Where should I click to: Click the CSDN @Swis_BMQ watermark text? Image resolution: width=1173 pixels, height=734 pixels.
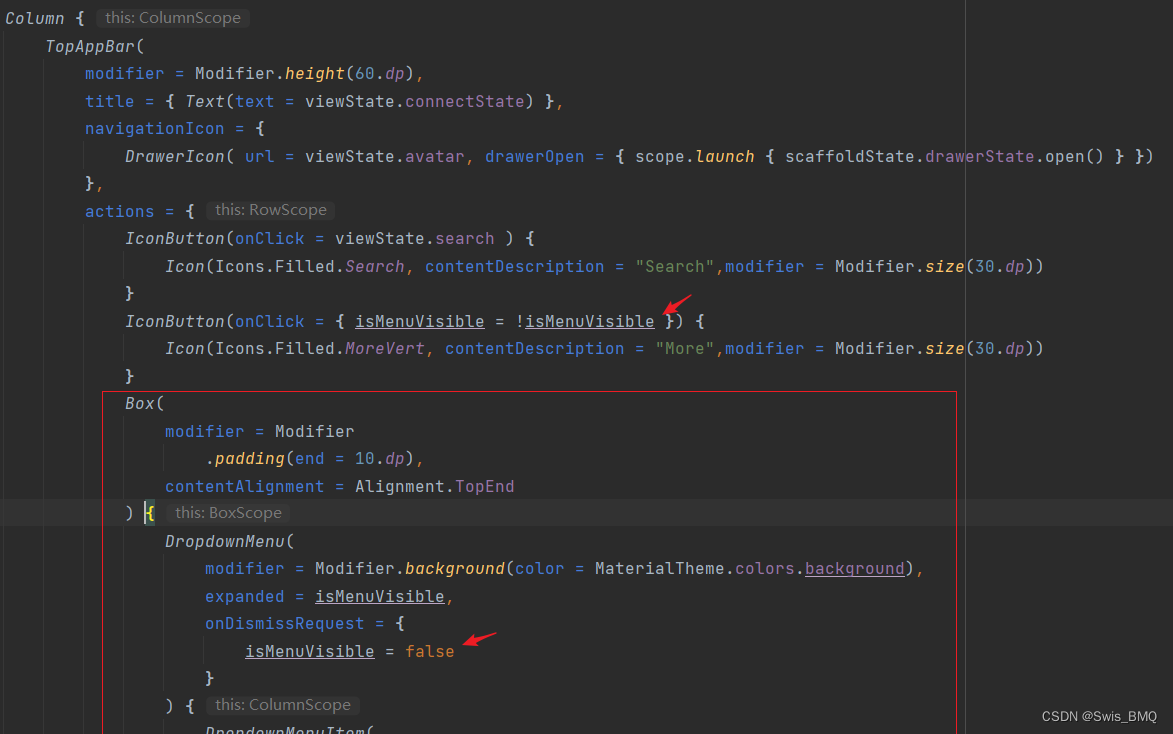1099,716
